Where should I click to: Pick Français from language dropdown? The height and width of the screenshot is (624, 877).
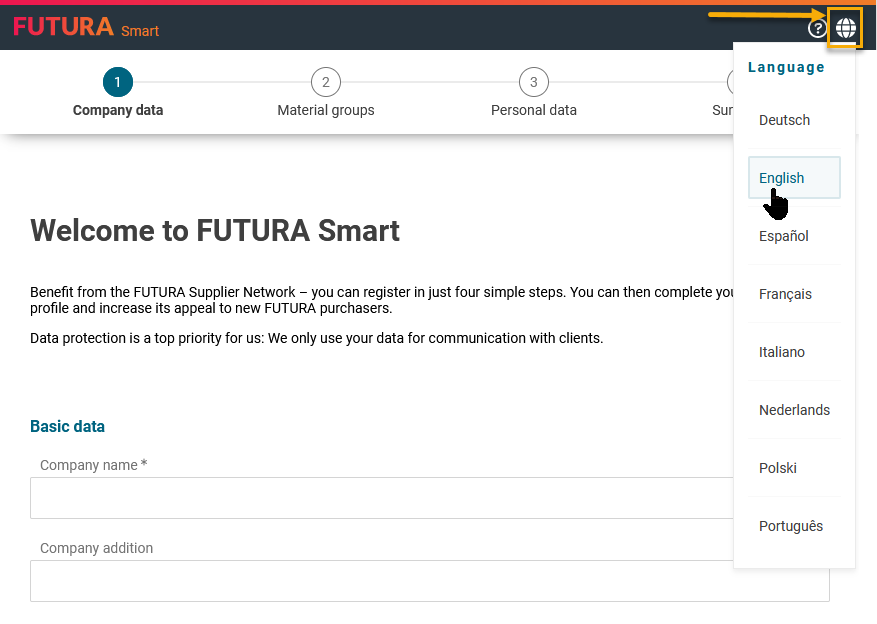coord(786,294)
